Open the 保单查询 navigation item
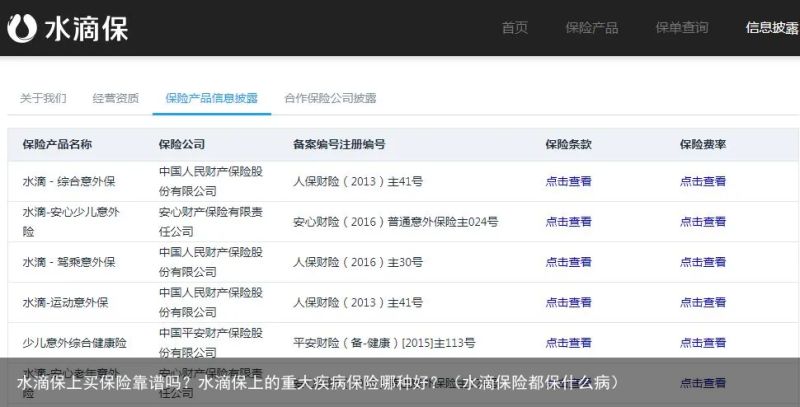The height and width of the screenshot is (407, 800). tap(682, 28)
